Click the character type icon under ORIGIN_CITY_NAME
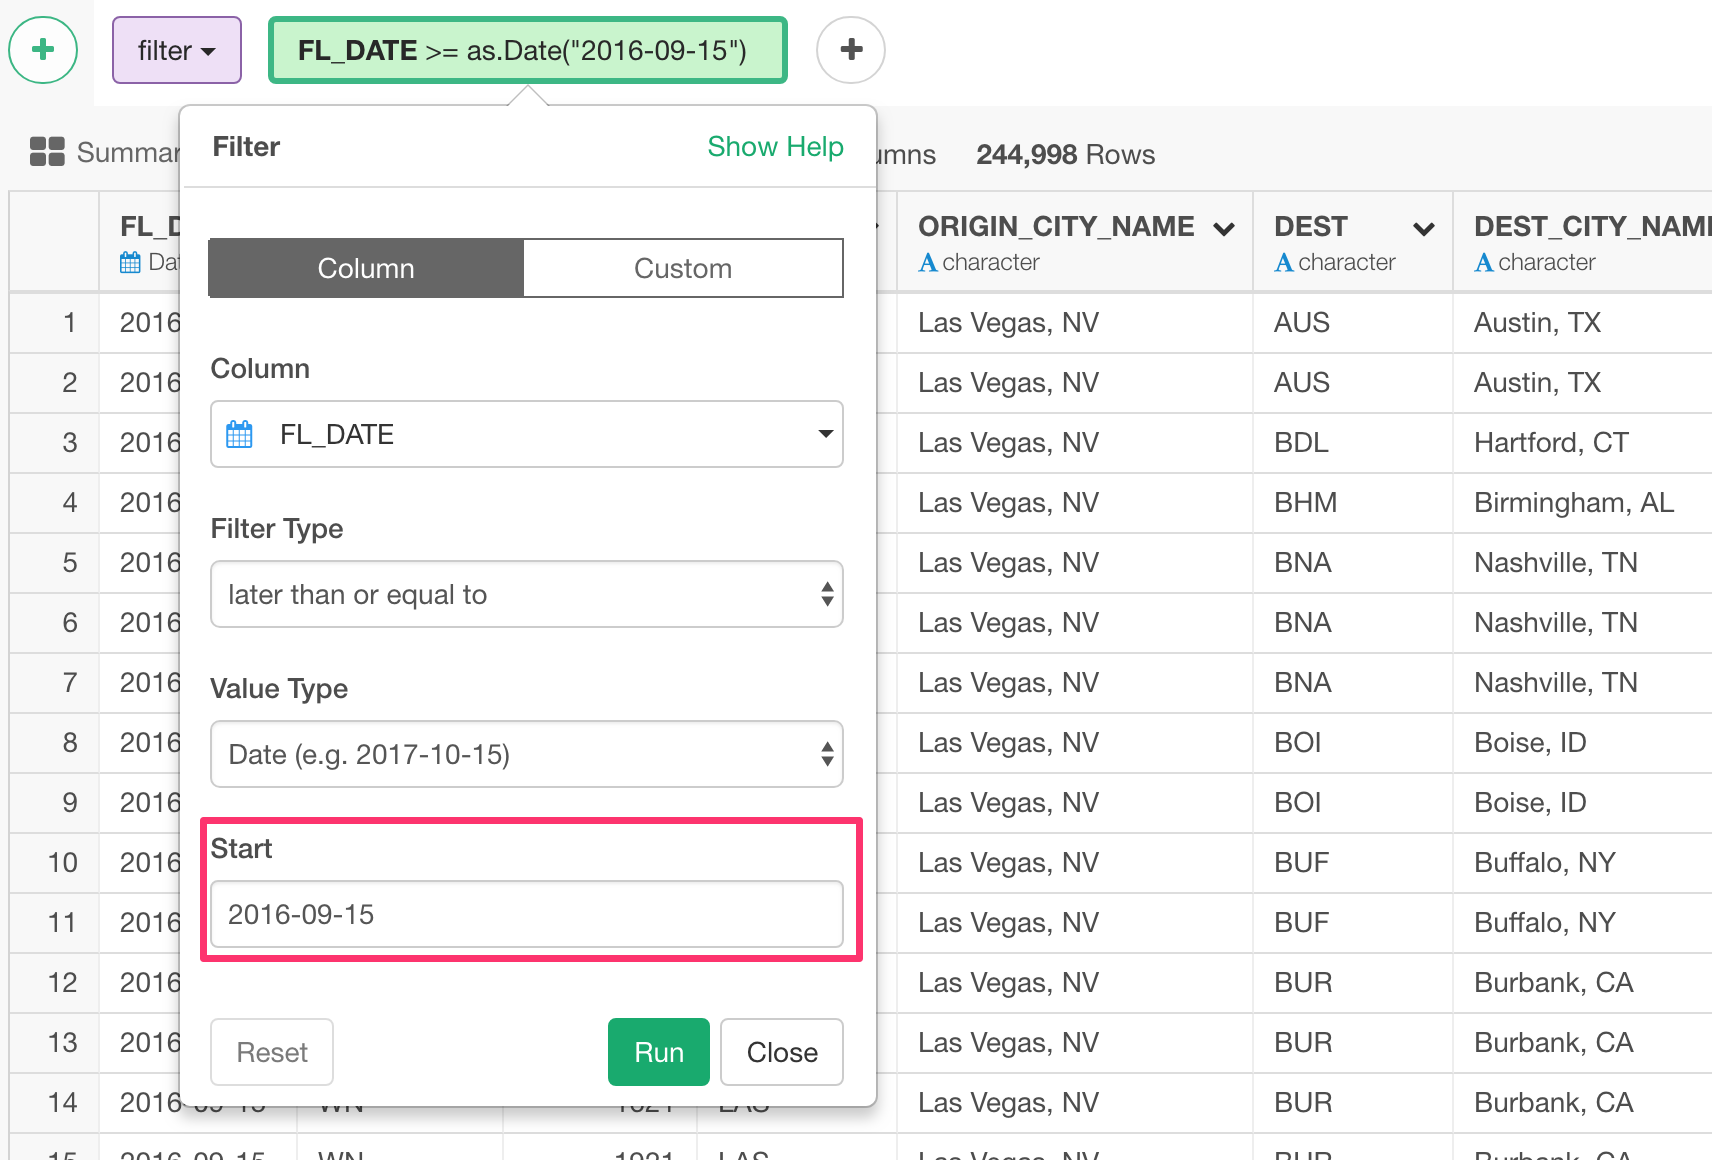The image size is (1712, 1160). click(x=929, y=262)
